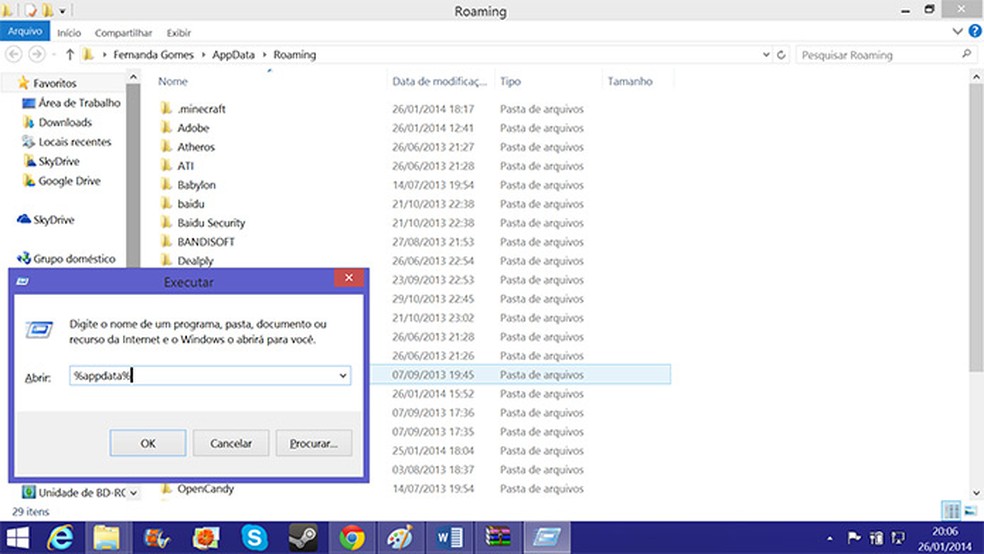This screenshot has width=984, height=554.
Task: Click the Procurar... button
Action: tap(313, 443)
